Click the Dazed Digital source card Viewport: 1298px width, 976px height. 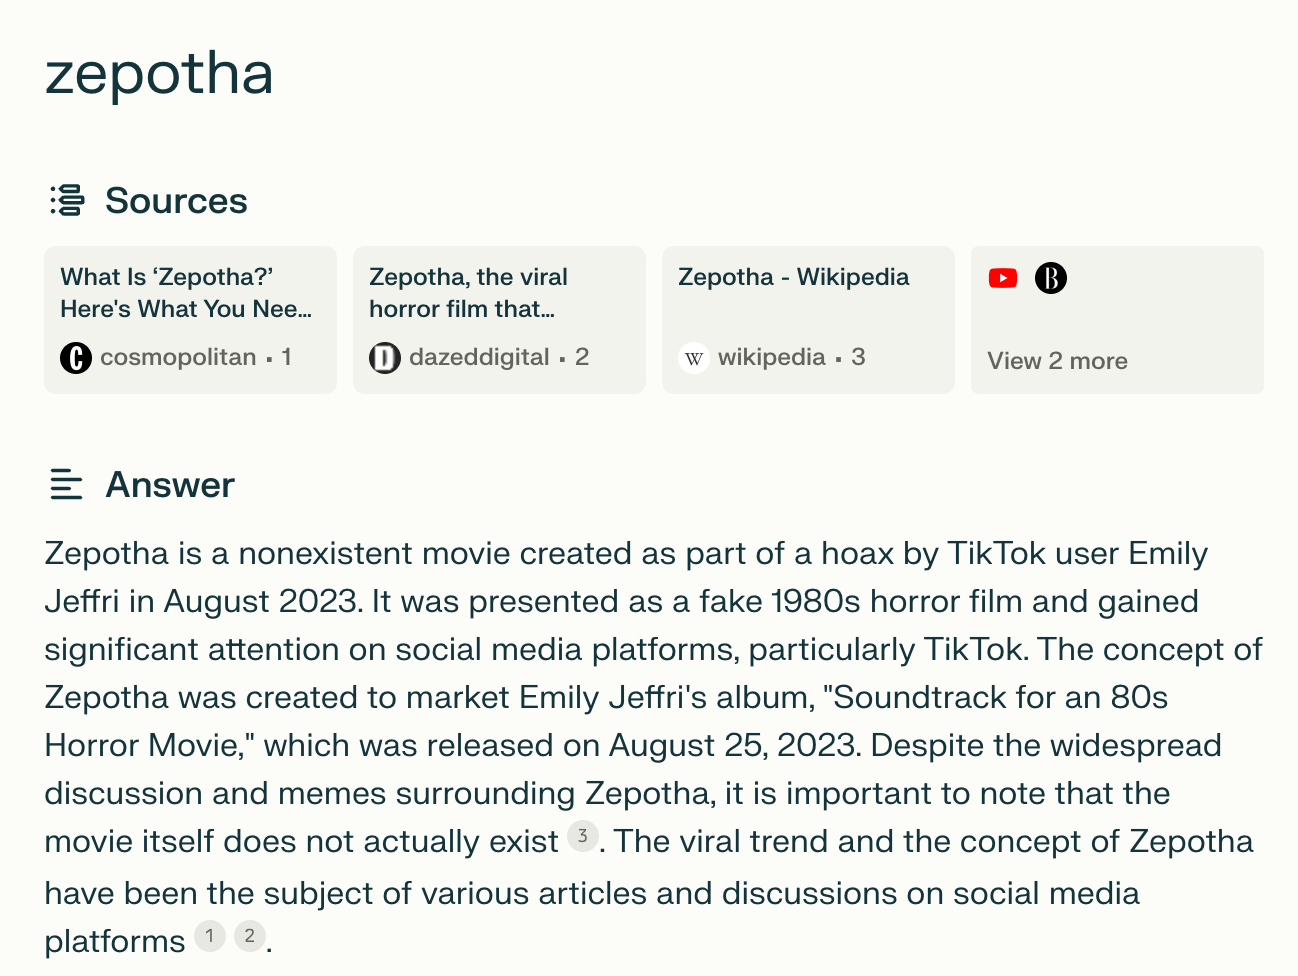pyautogui.click(x=499, y=320)
